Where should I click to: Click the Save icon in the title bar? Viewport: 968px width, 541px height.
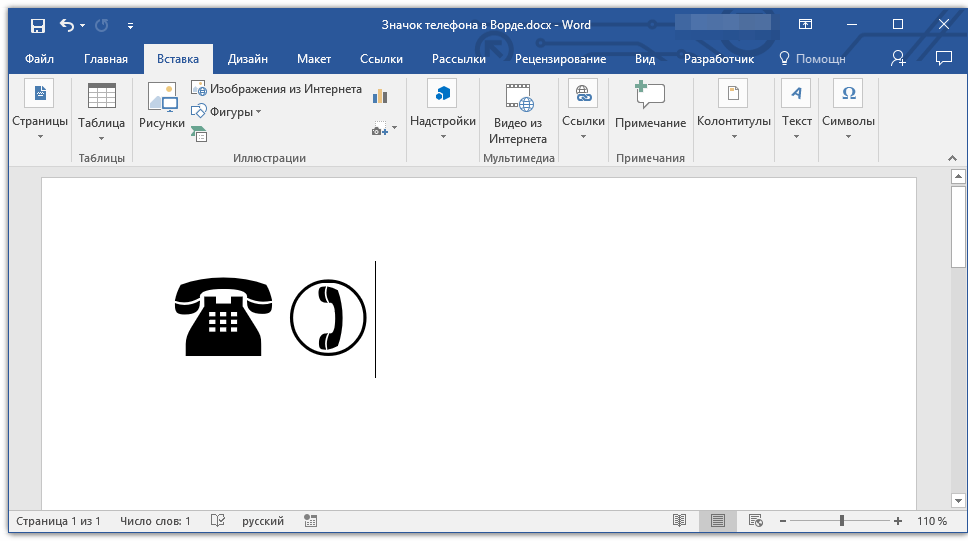(37, 25)
